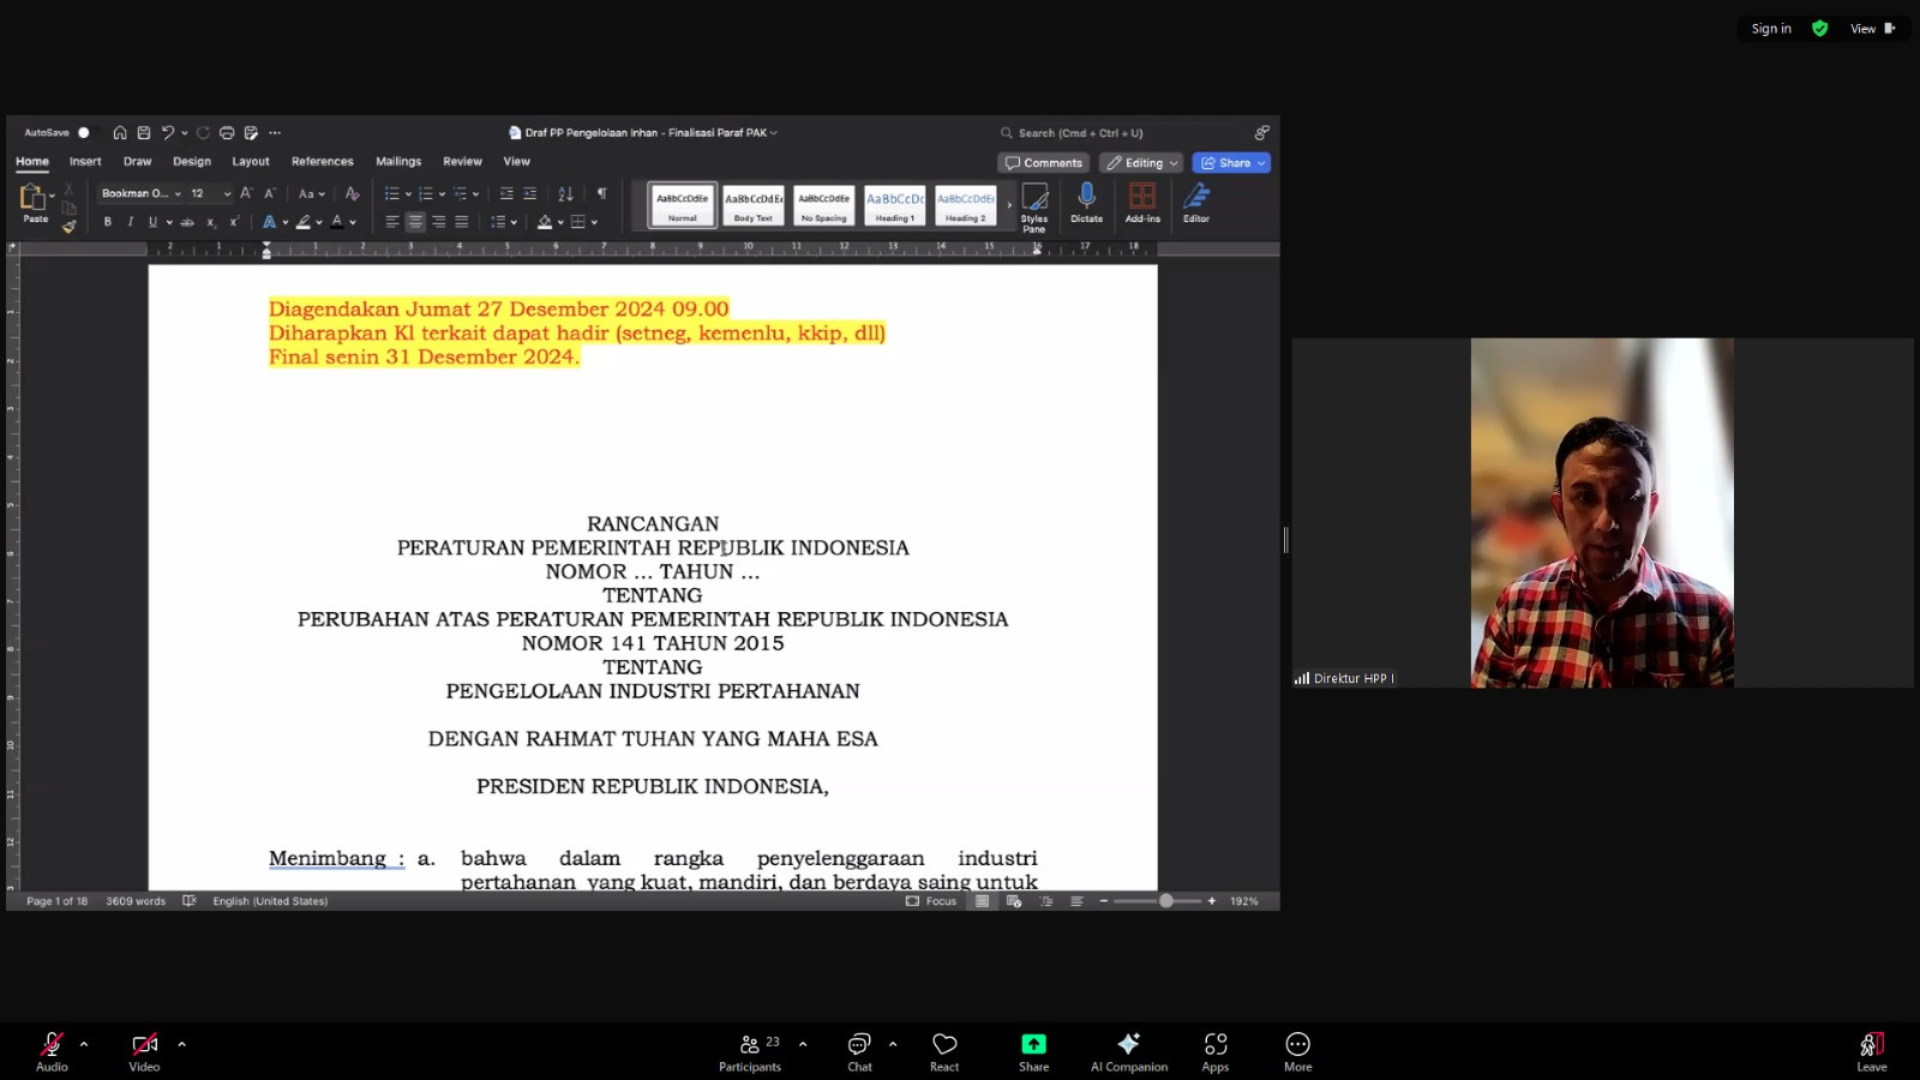Apply strikethrough formatting
The image size is (1920, 1080).
pyautogui.click(x=187, y=222)
